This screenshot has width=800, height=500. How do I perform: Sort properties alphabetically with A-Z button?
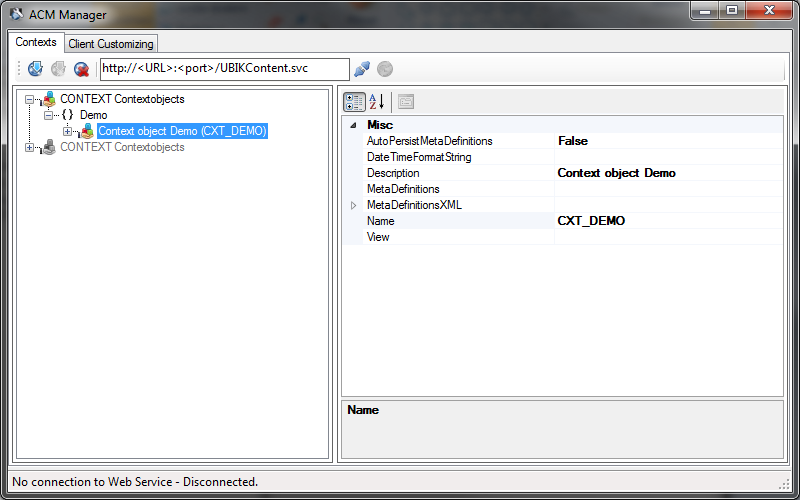click(x=377, y=102)
